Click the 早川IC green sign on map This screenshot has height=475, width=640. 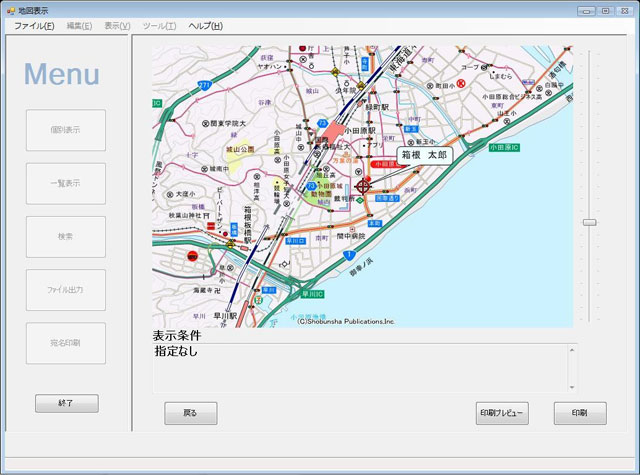(x=313, y=294)
